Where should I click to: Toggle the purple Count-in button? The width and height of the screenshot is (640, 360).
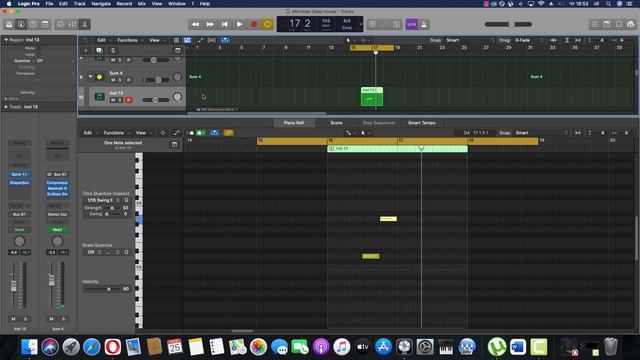pos(411,24)
